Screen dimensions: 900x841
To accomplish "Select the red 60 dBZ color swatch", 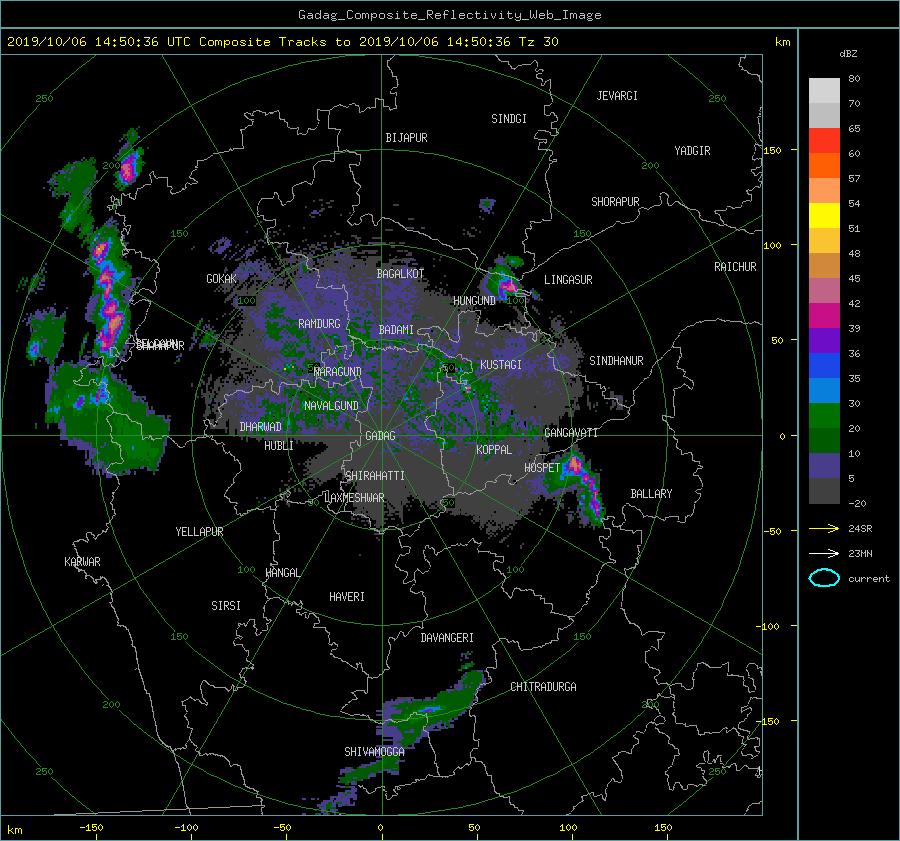I will point(824,141).
